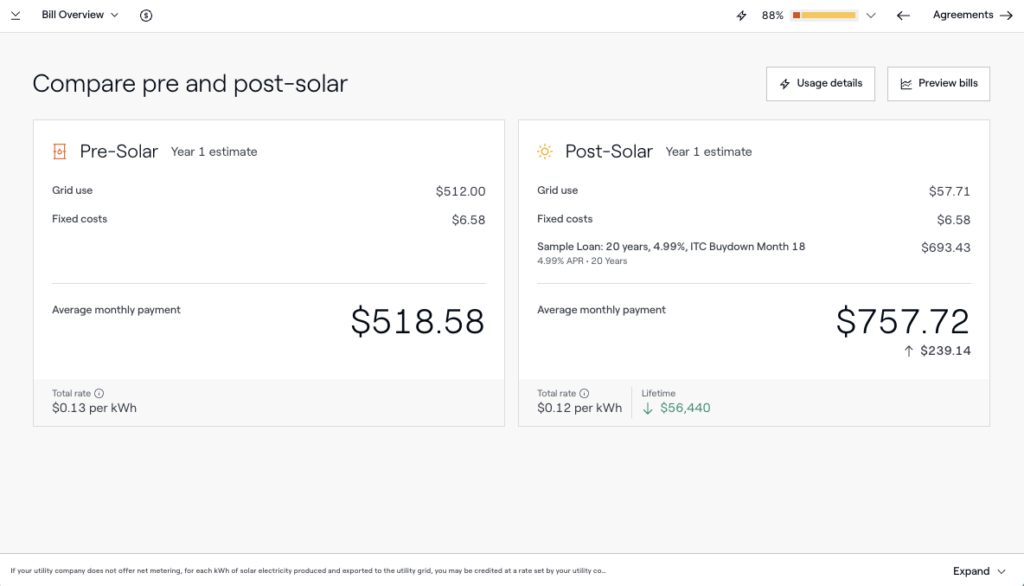Select the 88% energy offset bar

[x=824, y=15]
